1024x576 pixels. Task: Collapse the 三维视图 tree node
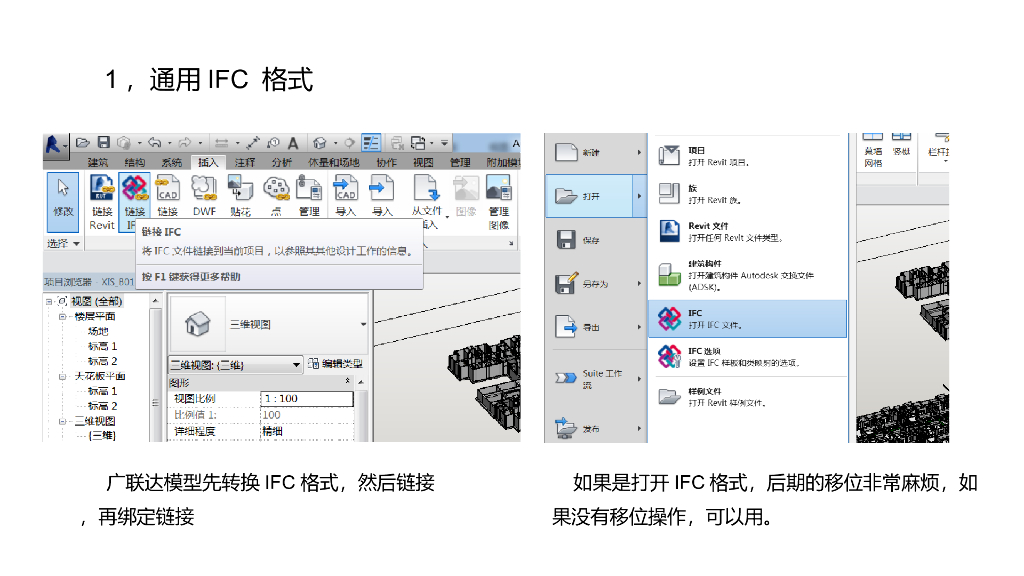click(x=63, y=422)
